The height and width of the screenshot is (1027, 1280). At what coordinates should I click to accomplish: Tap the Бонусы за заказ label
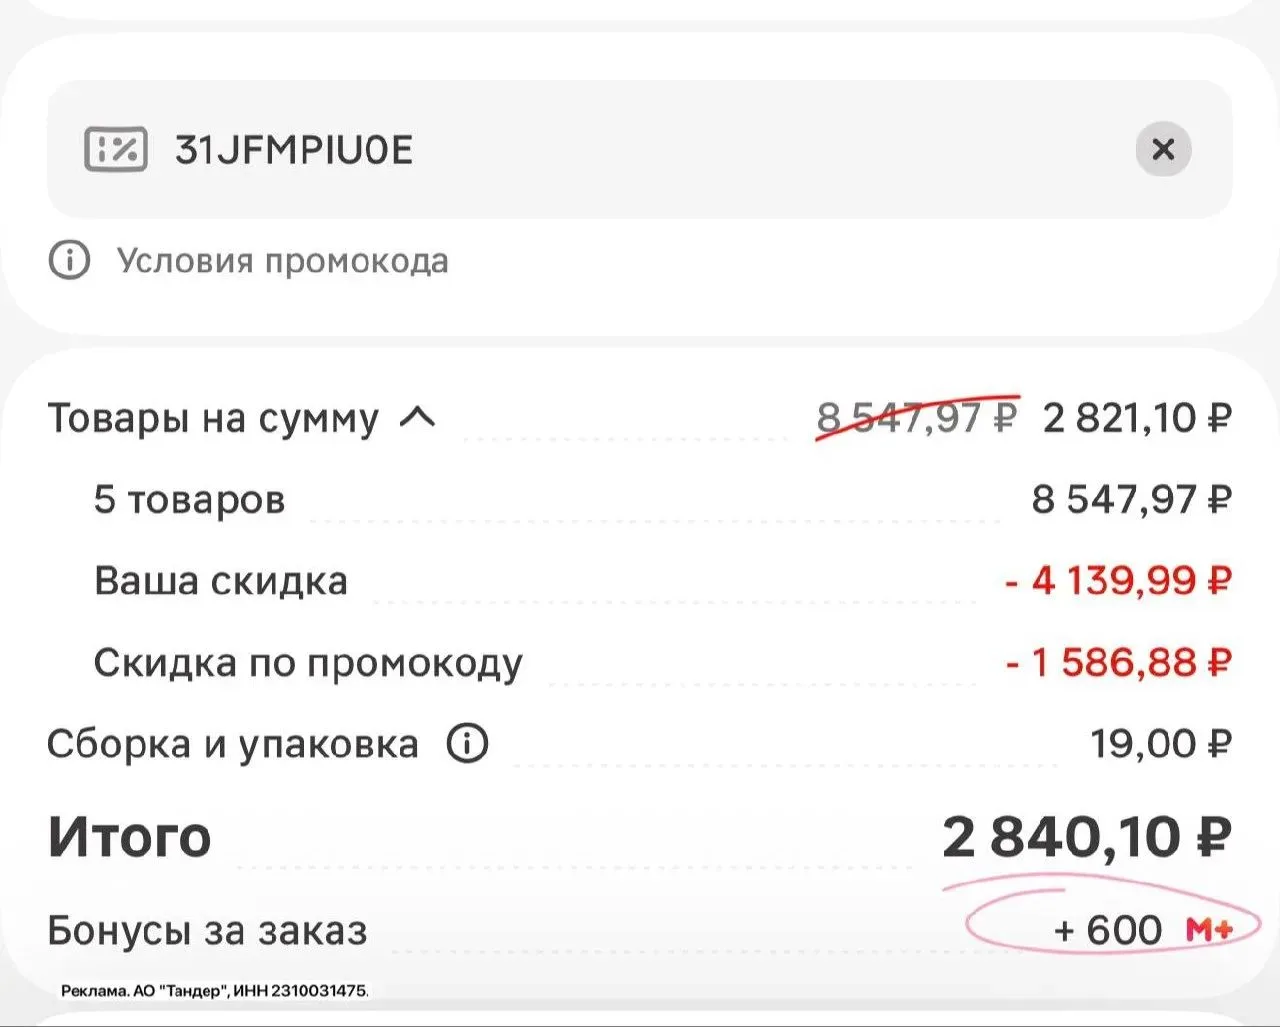click(x=207, y=931)
